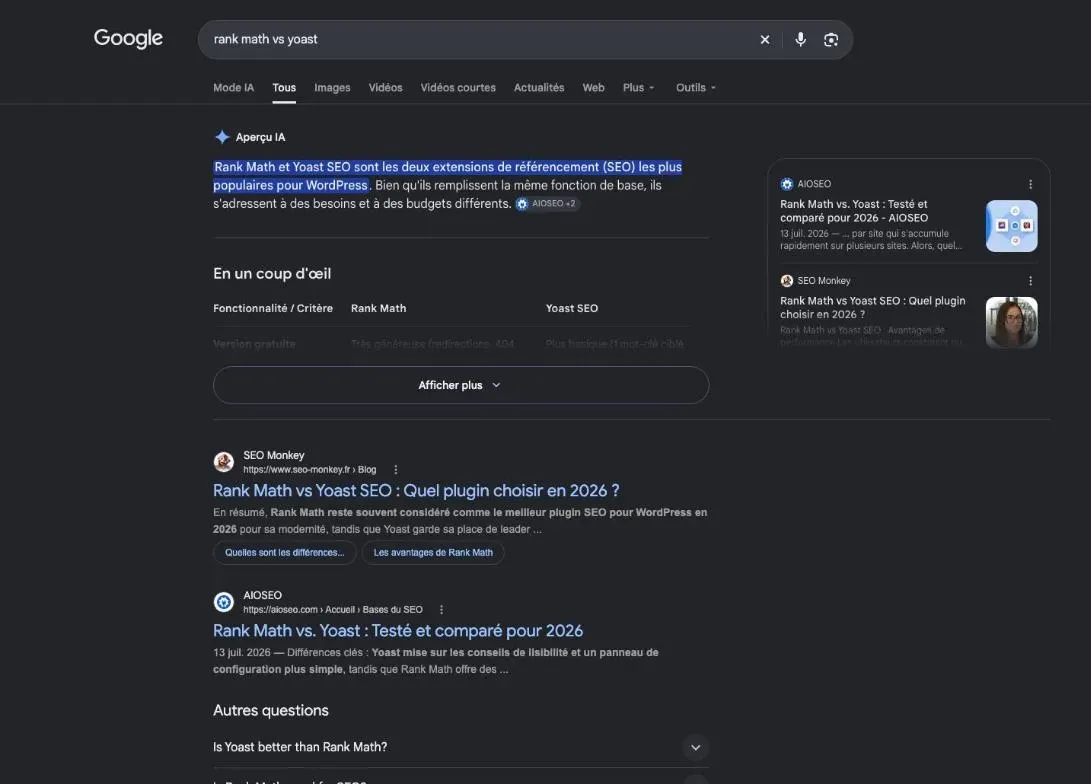Open 'Rank Math vs Yoast SEO : Quel plugin choisir' result
The width and height of the screenshot is (1091, 784).
pos(416,491)
